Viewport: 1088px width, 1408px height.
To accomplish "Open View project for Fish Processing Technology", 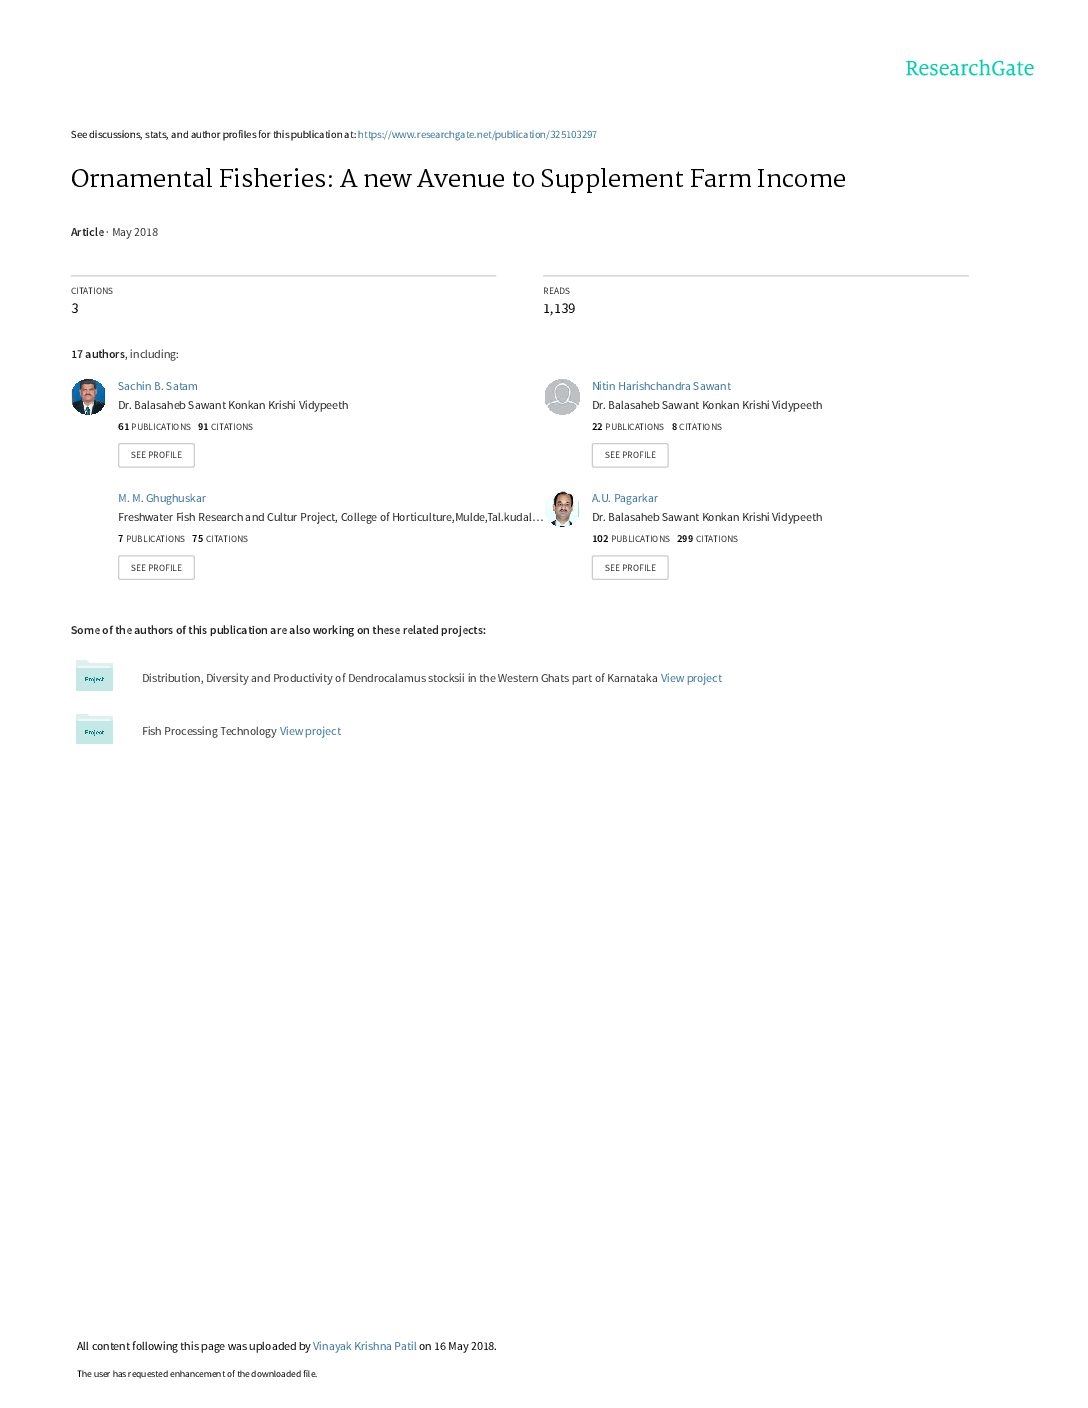I will [310, 731].
